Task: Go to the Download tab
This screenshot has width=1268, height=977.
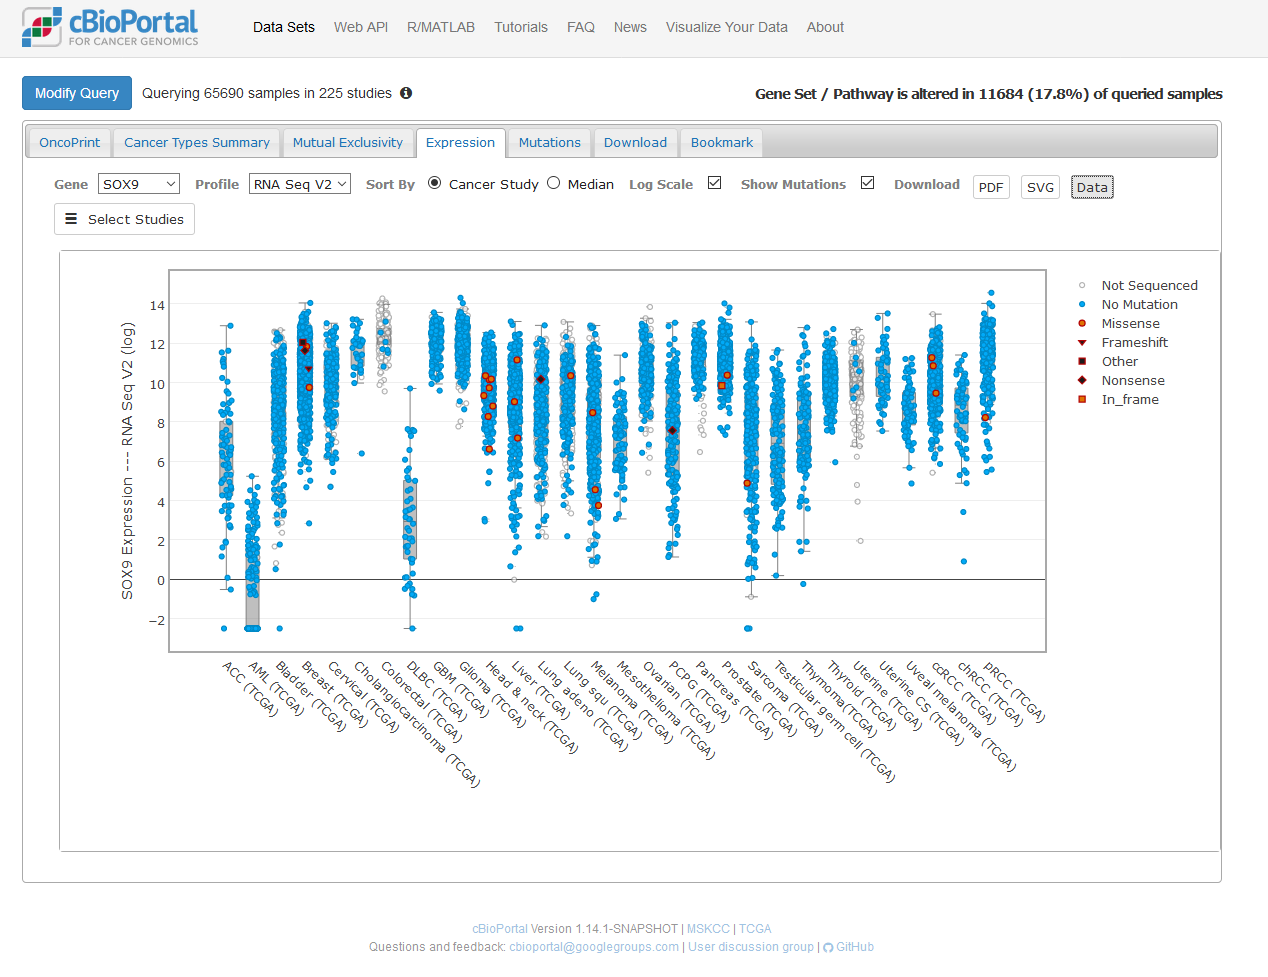Action: [635, 143]
